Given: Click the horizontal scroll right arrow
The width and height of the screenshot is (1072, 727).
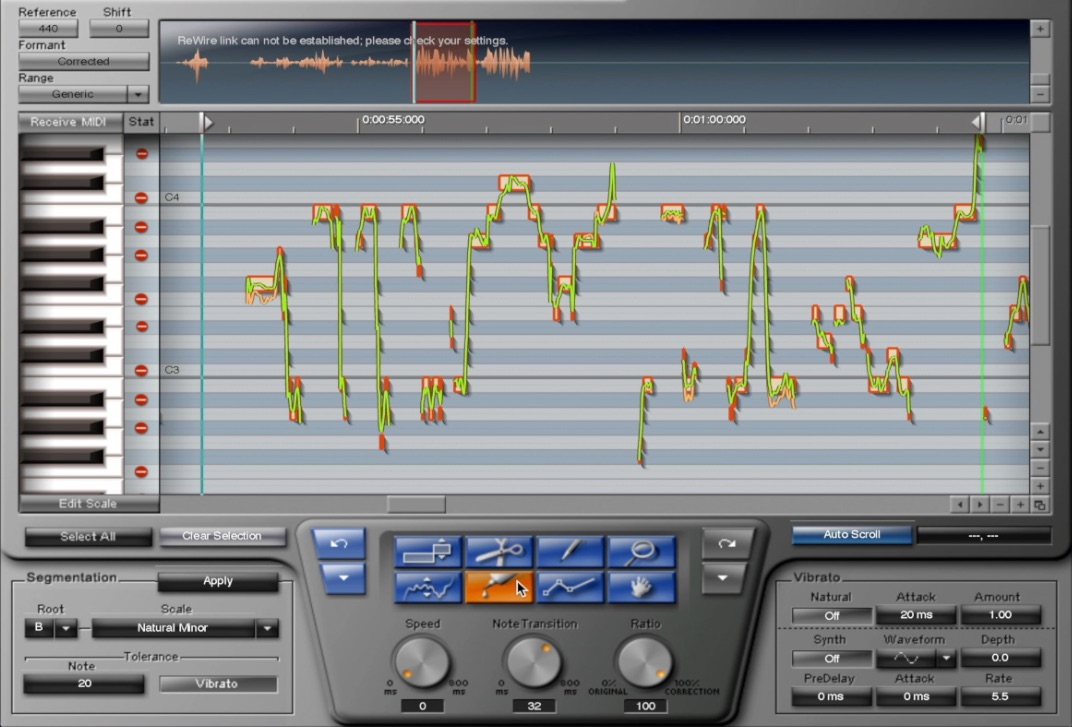Looking at the screenshot, I should 980,505.
